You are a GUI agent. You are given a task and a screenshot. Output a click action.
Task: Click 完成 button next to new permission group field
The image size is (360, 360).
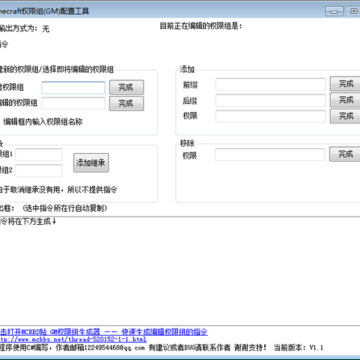pos(126,87)
